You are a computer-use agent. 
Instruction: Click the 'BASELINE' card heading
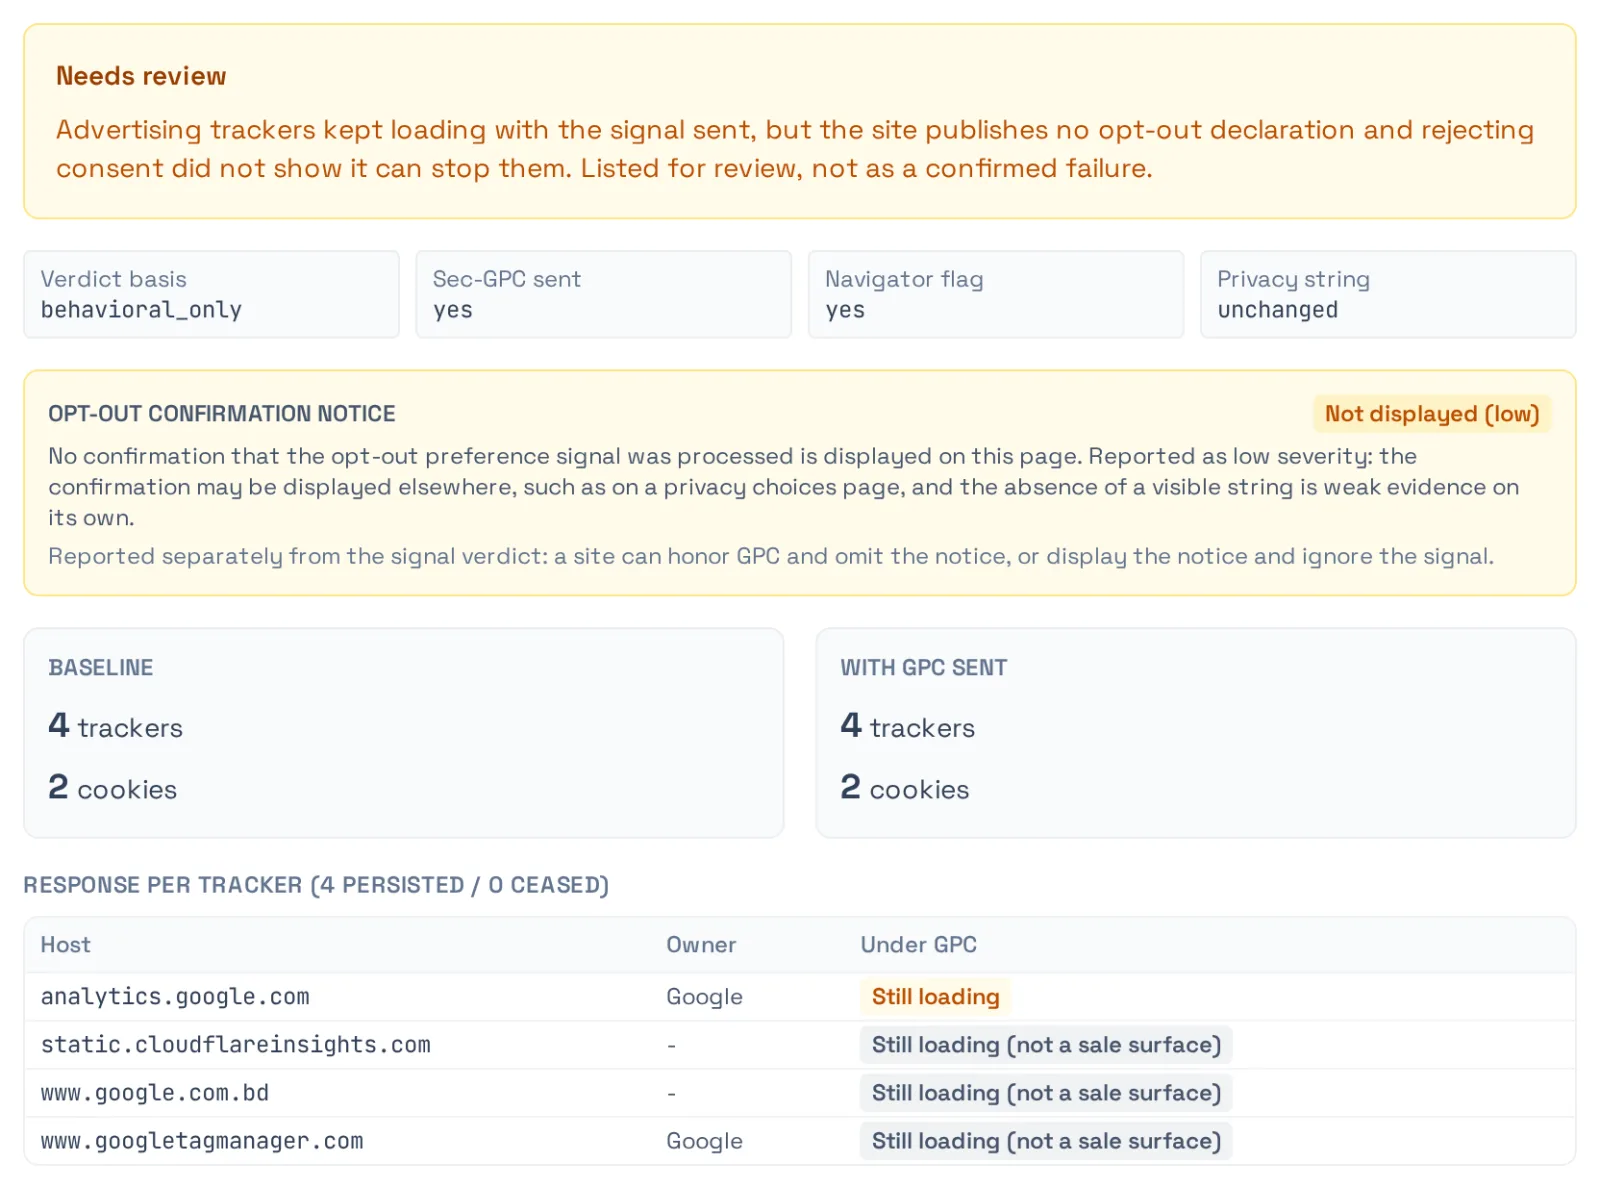tap(101, 668)
